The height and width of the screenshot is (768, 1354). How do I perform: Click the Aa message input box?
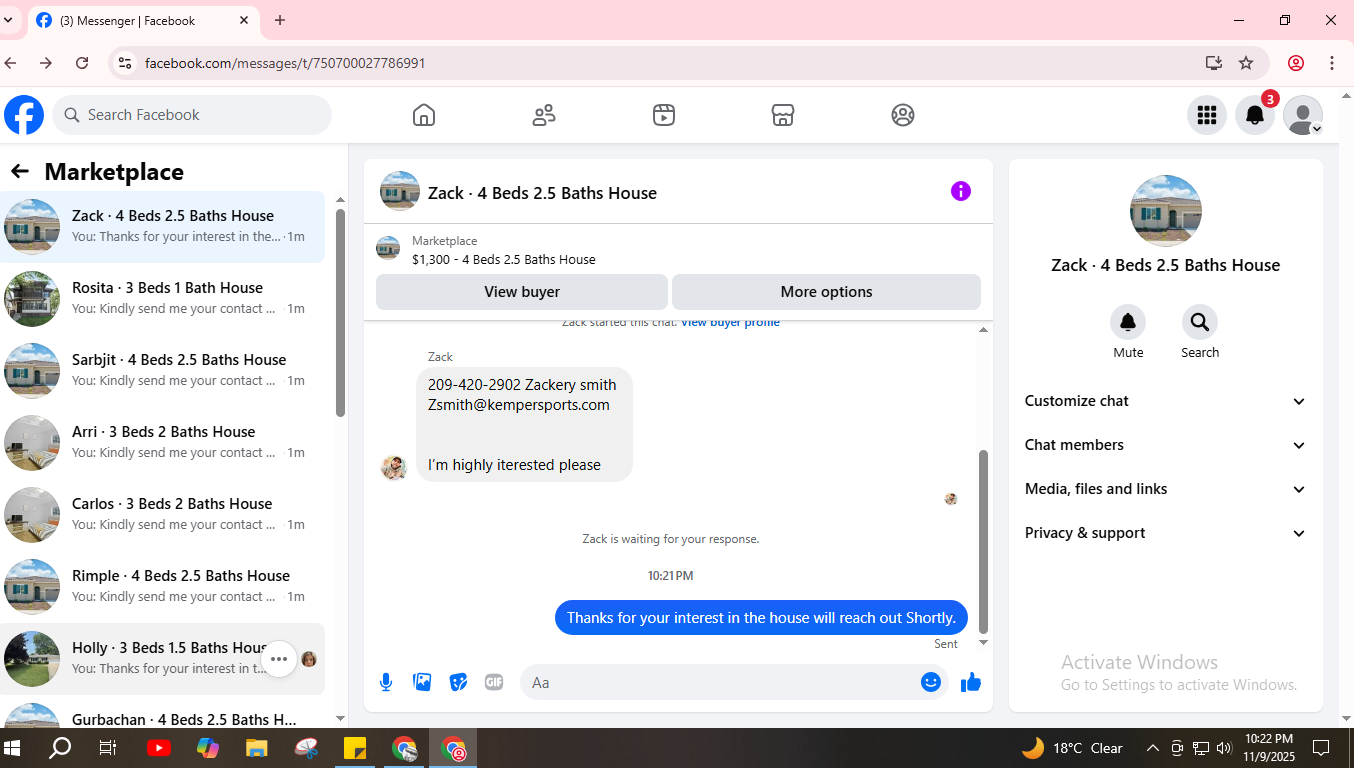(733, 682)
